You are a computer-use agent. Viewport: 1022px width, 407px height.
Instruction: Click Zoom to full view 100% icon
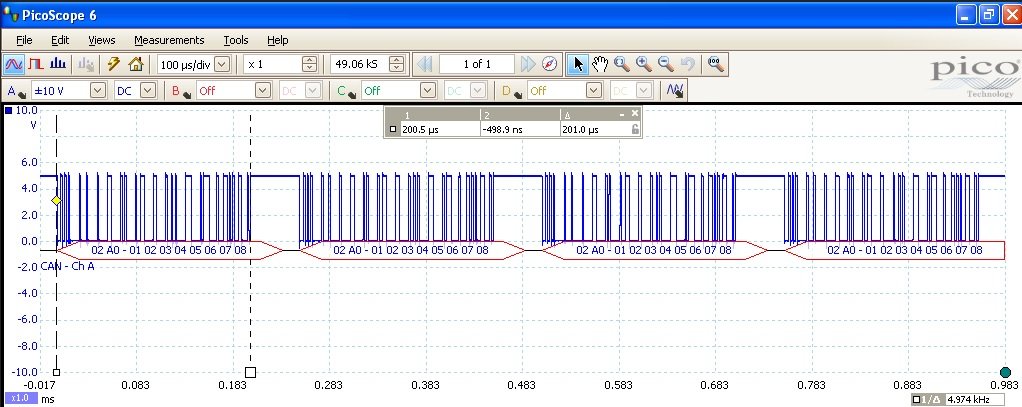[x=716, y=64]
